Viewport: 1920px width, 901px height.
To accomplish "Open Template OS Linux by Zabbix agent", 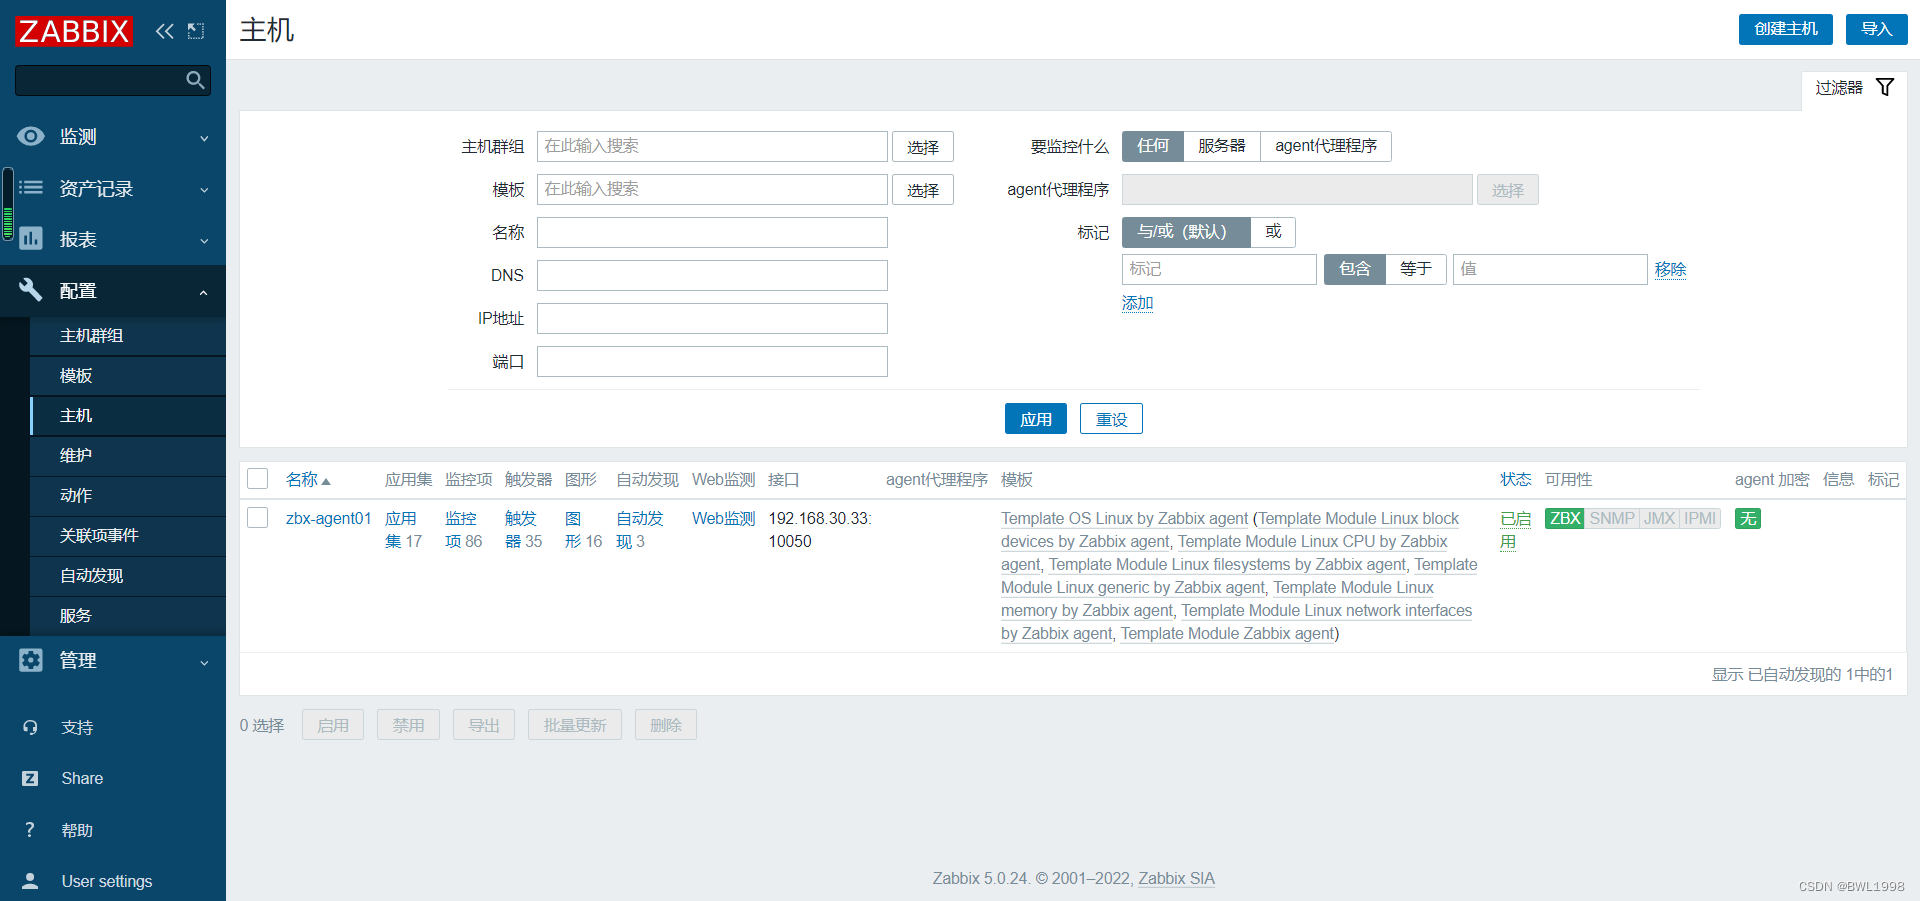I will click(x=1124, y=518).
